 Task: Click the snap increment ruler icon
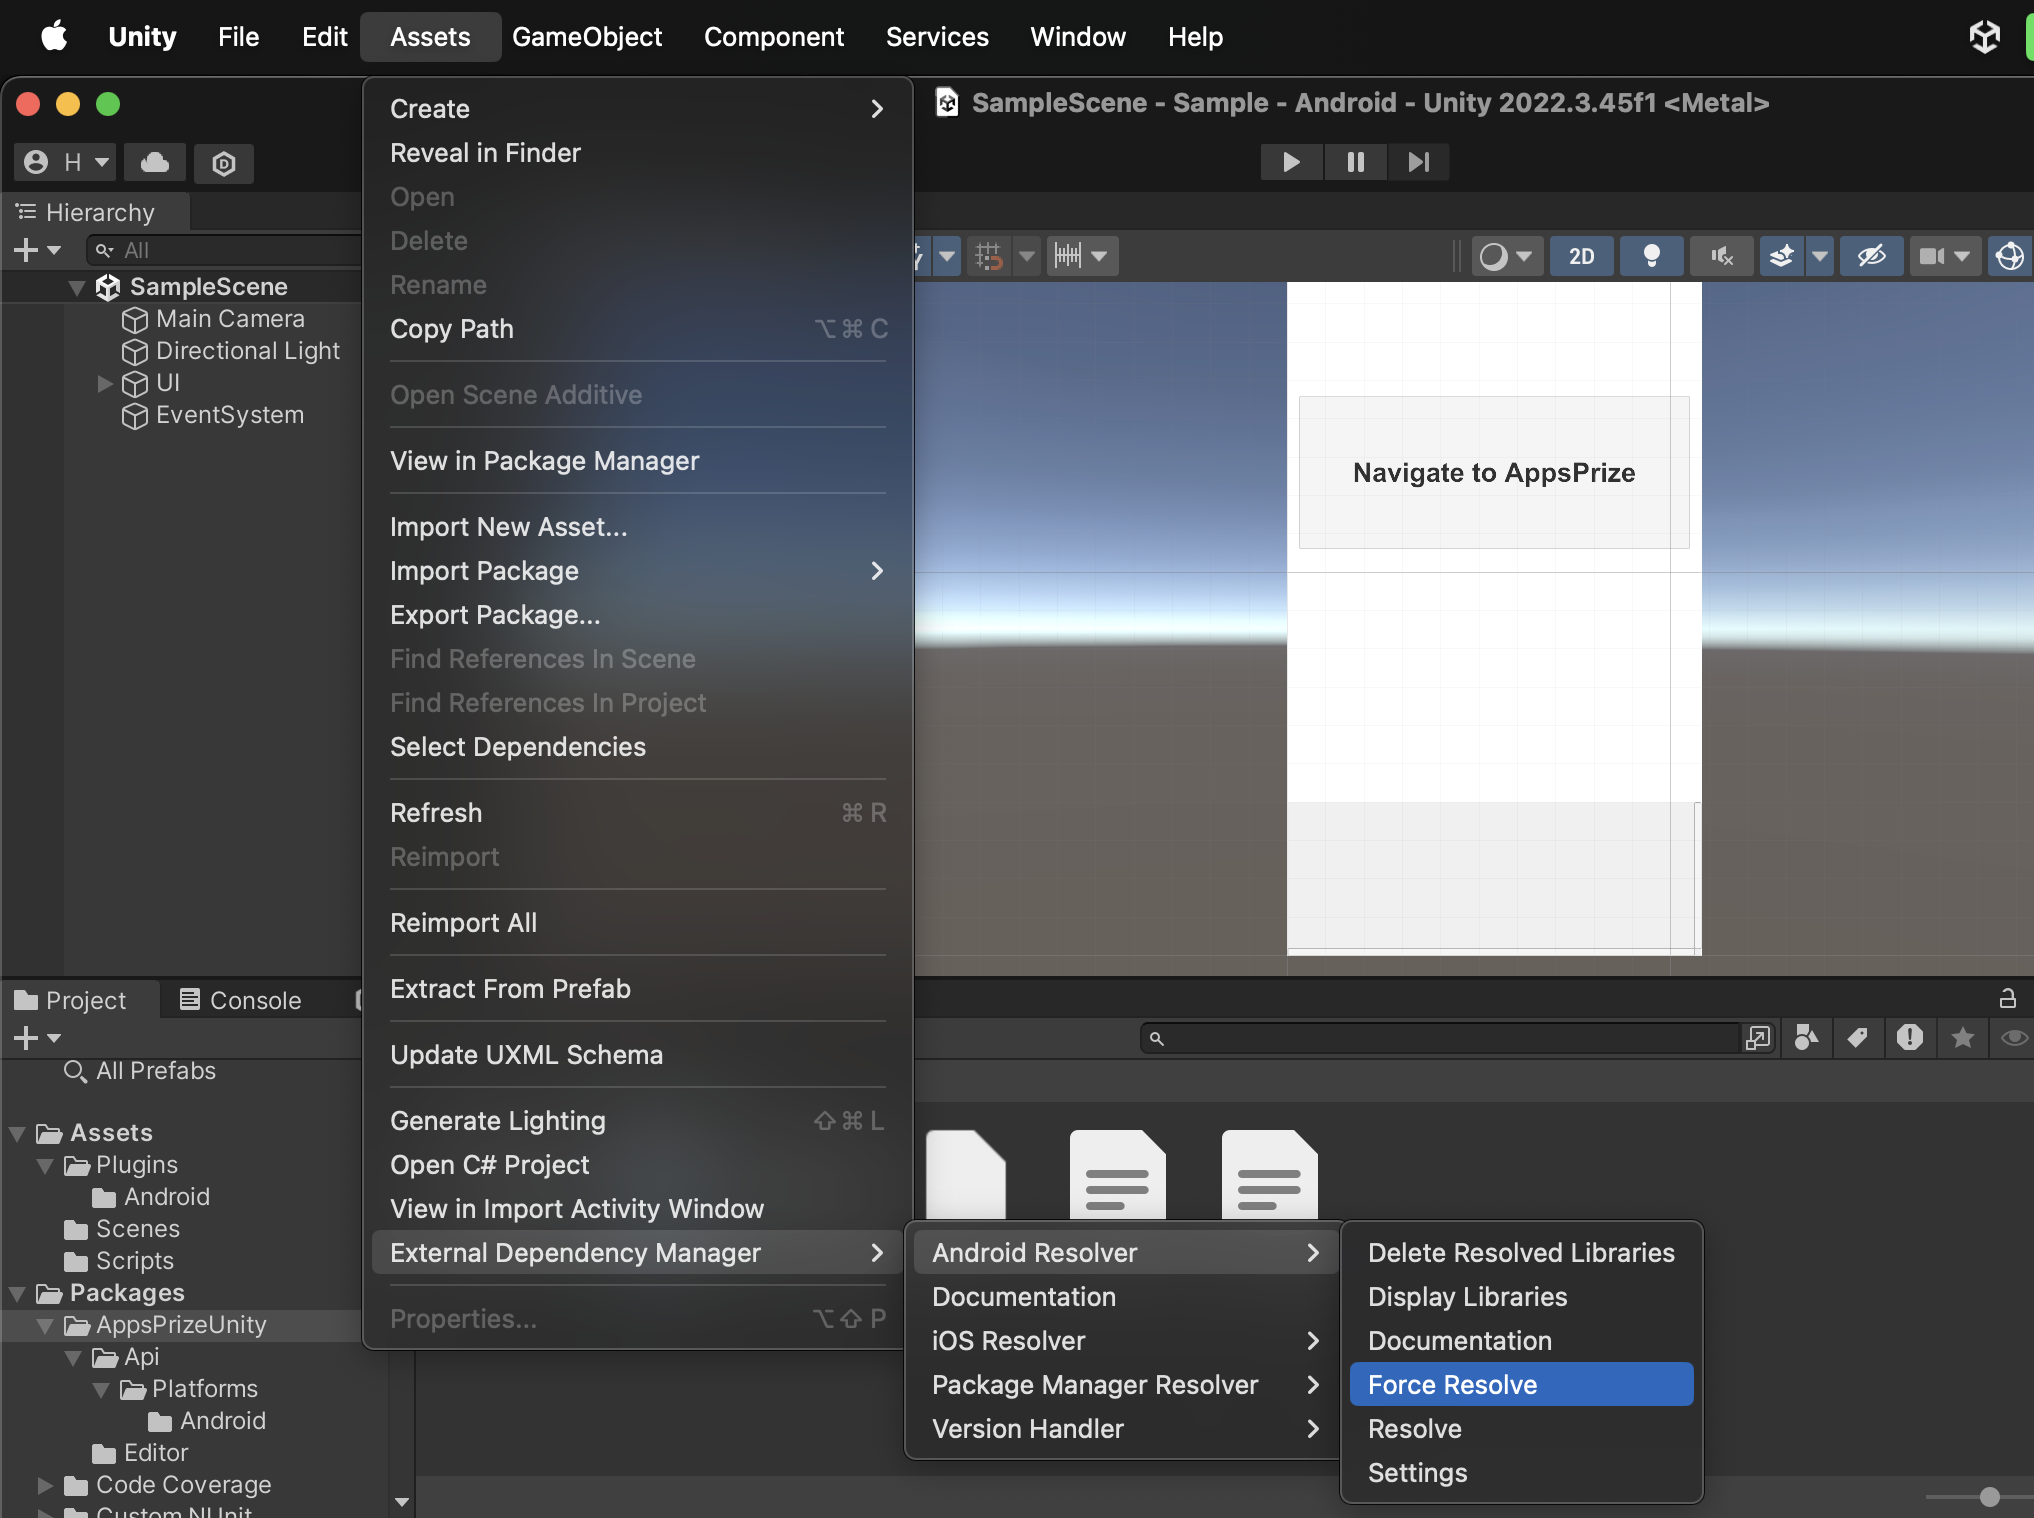[x=1068, y=256]
